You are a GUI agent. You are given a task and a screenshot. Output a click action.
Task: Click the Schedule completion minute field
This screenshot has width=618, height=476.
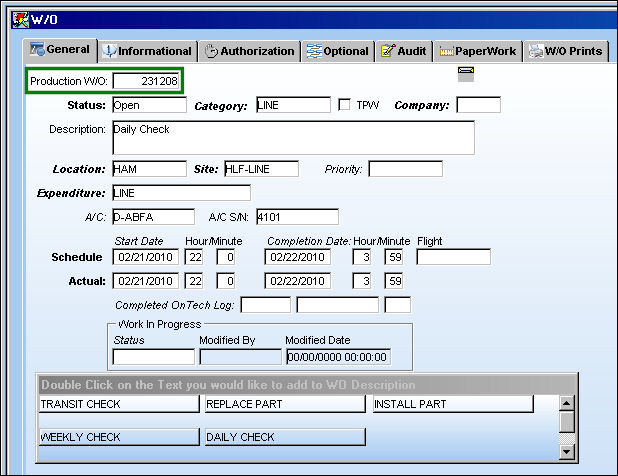click(394, 257)
